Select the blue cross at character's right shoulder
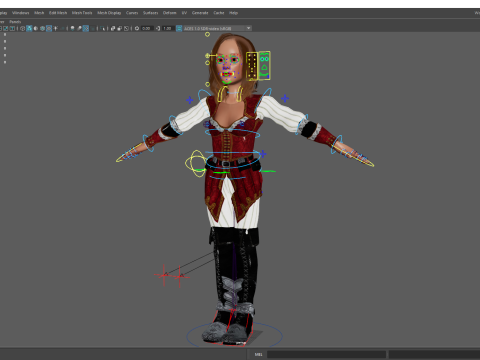 [x=190, y=100]
